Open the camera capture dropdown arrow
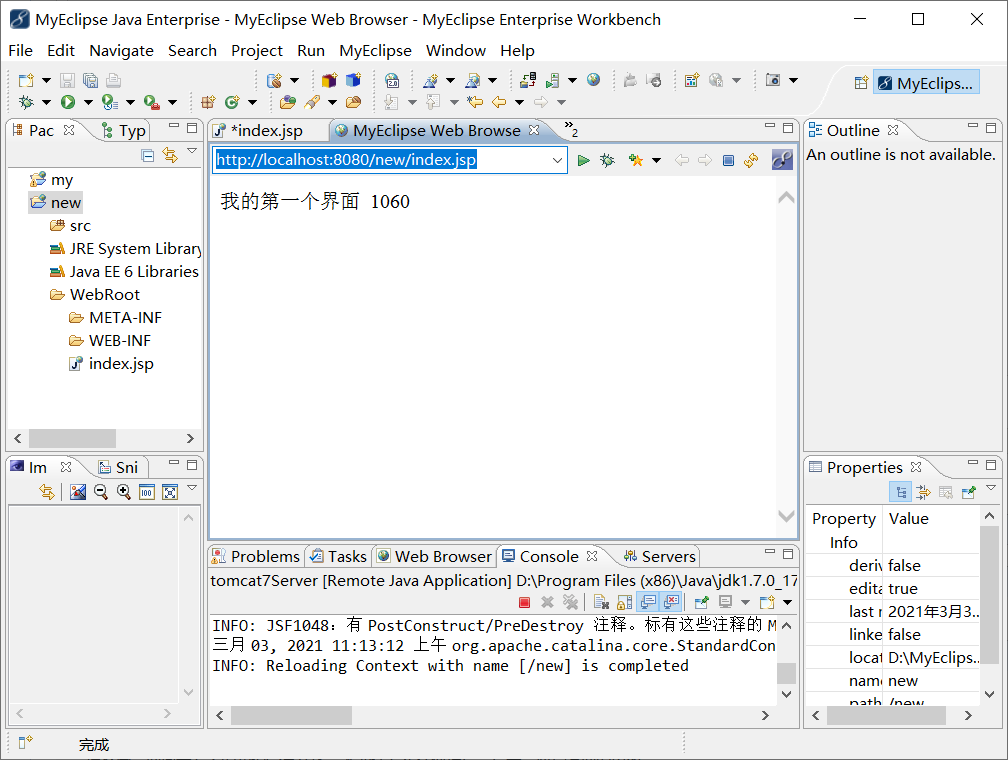Screen dimensions: 1008x760 click(793, 80)
